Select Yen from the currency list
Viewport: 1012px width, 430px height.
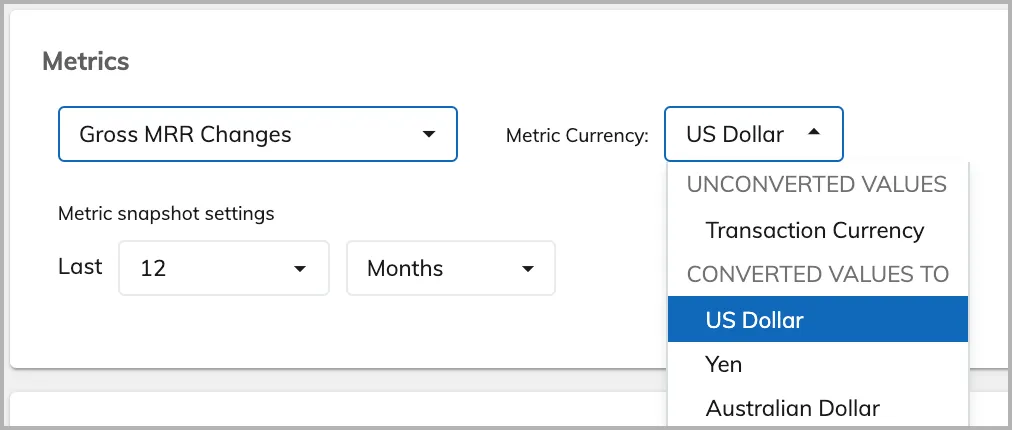point(818,364)
